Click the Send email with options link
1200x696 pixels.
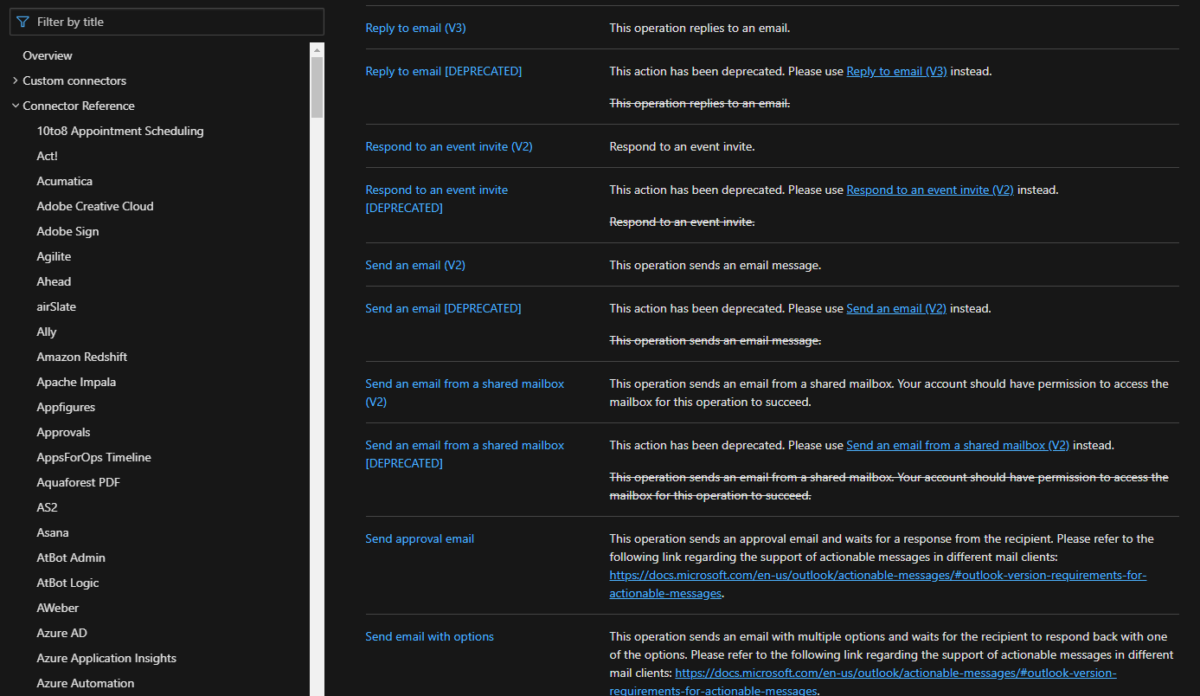429,636
